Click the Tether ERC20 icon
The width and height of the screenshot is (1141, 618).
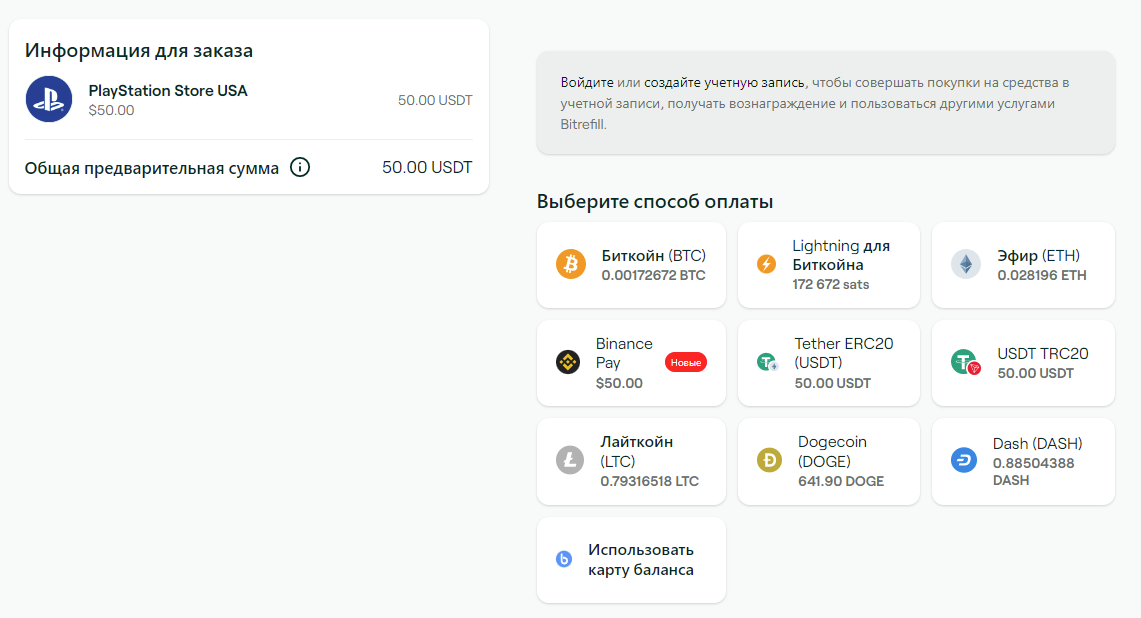(768, 362)
